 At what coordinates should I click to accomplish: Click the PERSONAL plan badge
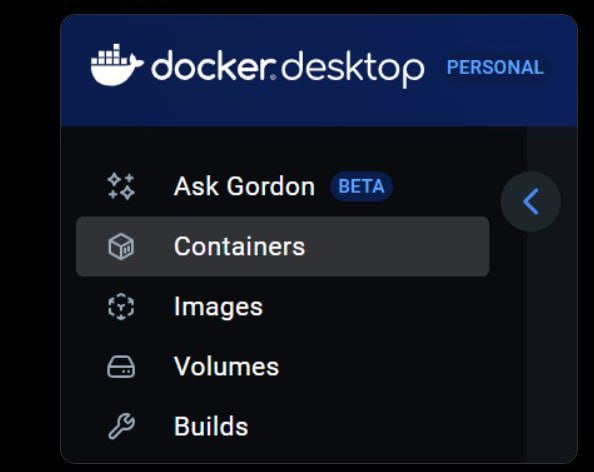click(x=495, y=67)
